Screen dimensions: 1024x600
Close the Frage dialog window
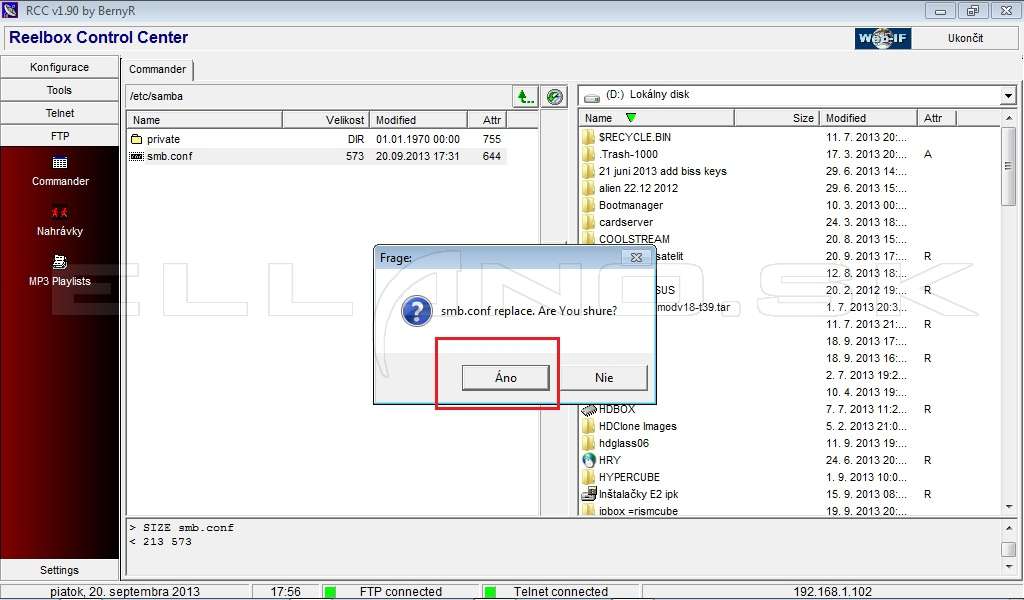[636, 257]
